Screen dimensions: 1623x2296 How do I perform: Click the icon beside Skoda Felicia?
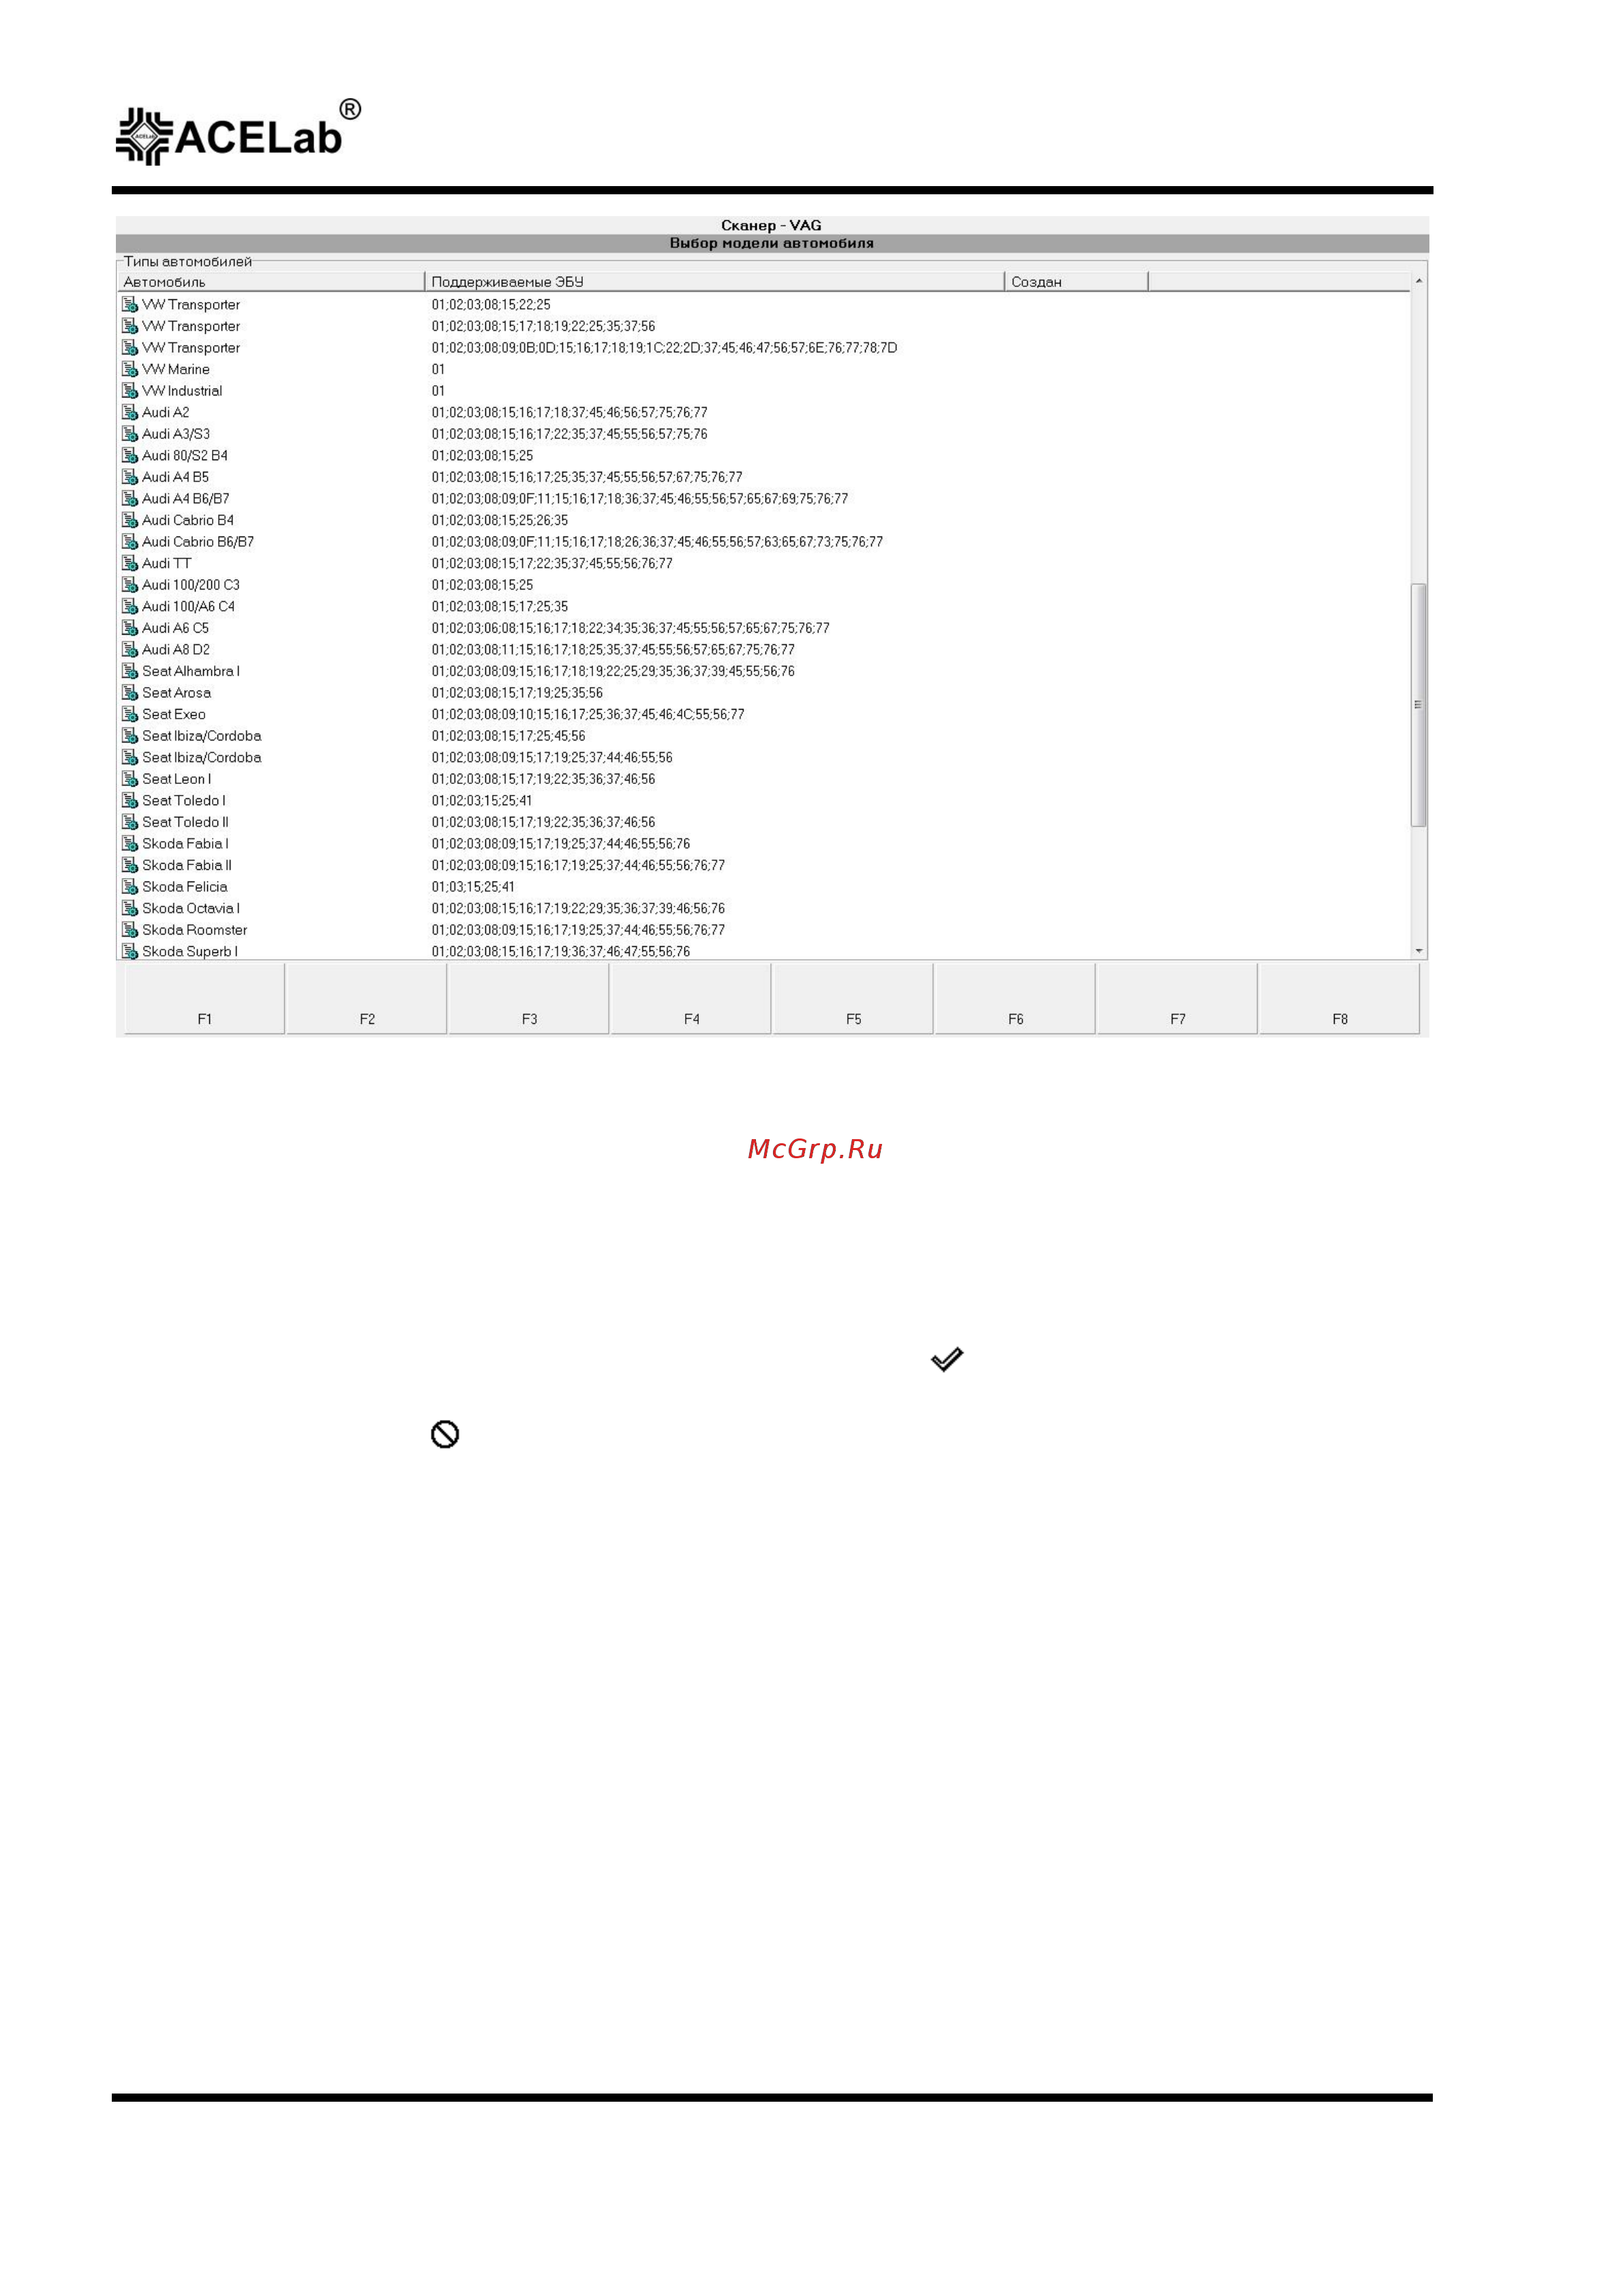130,887
